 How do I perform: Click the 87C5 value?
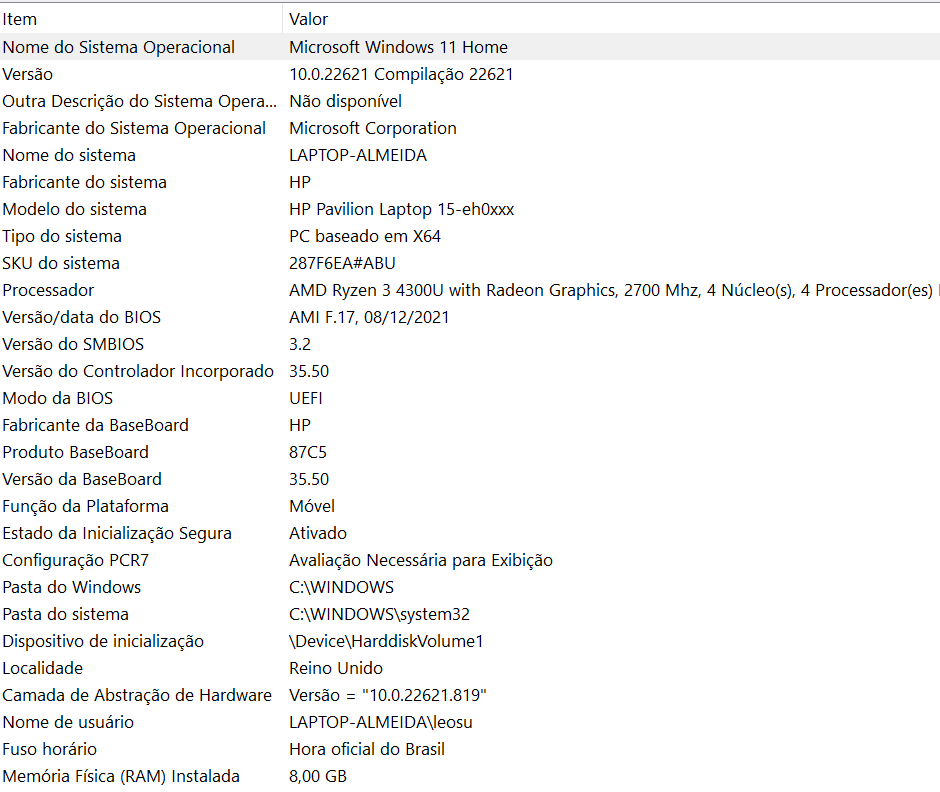click(308, 451)
